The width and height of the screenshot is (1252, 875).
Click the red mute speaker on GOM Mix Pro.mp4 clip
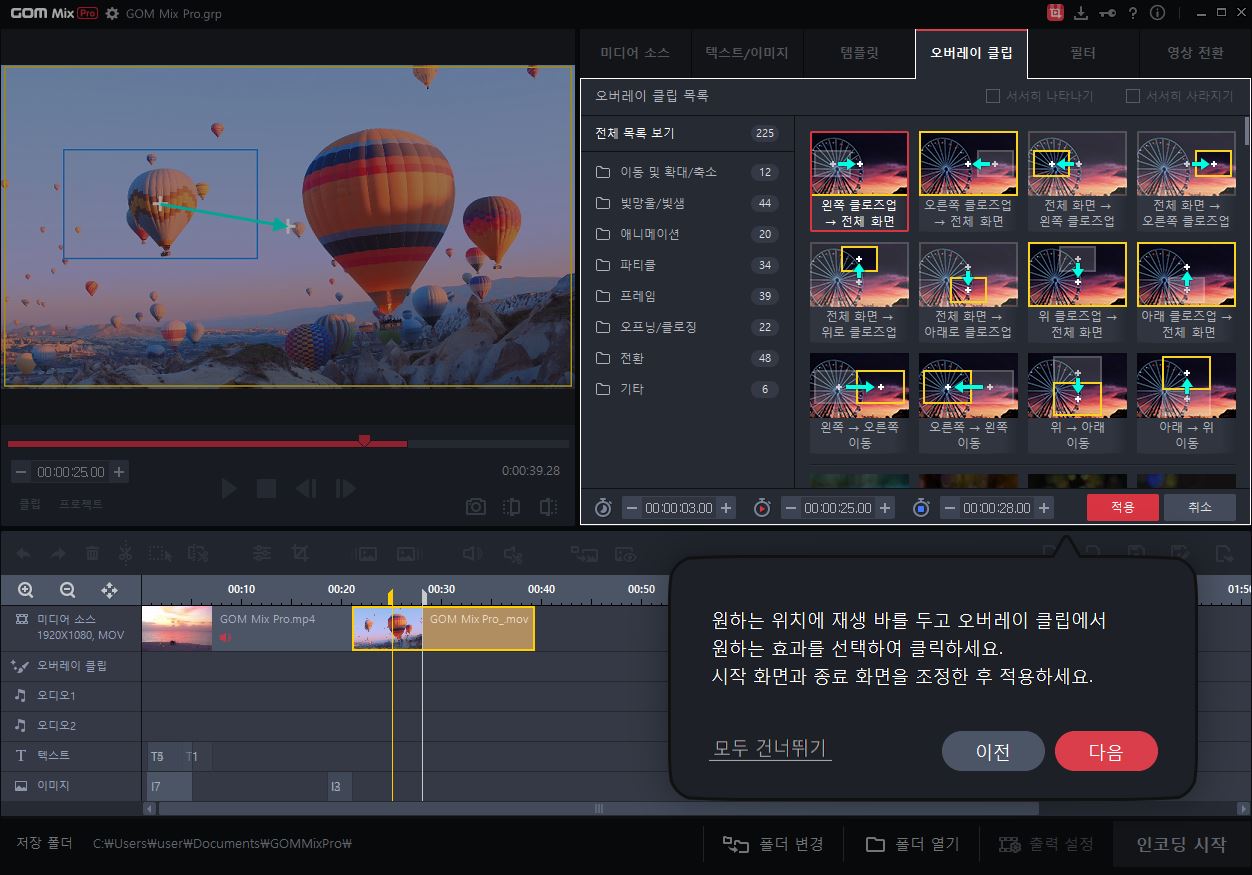225,637
